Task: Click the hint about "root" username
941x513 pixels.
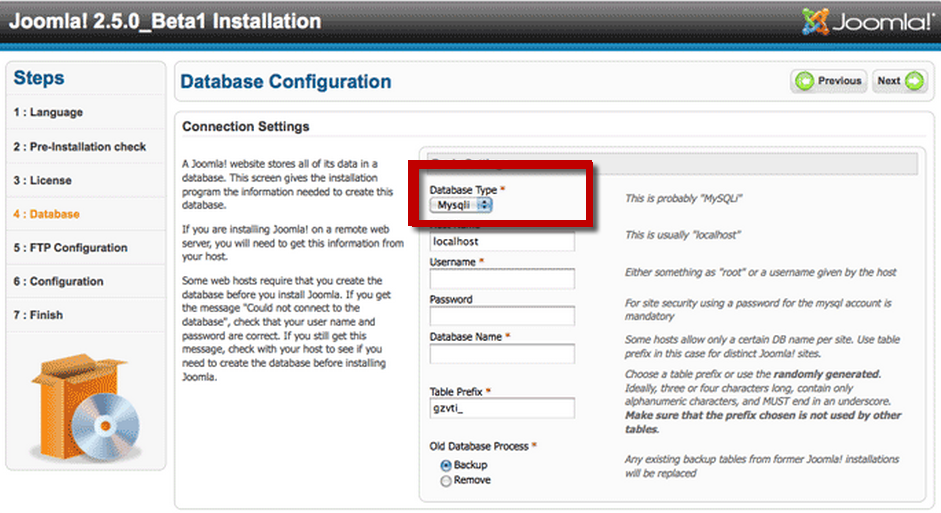Action: (760, 272)
